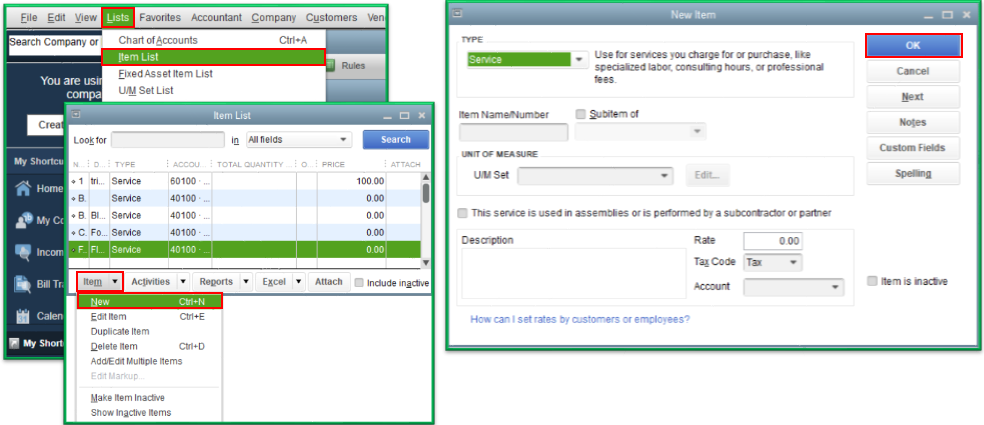Click the New Item window menu icon

coord(457,13)
